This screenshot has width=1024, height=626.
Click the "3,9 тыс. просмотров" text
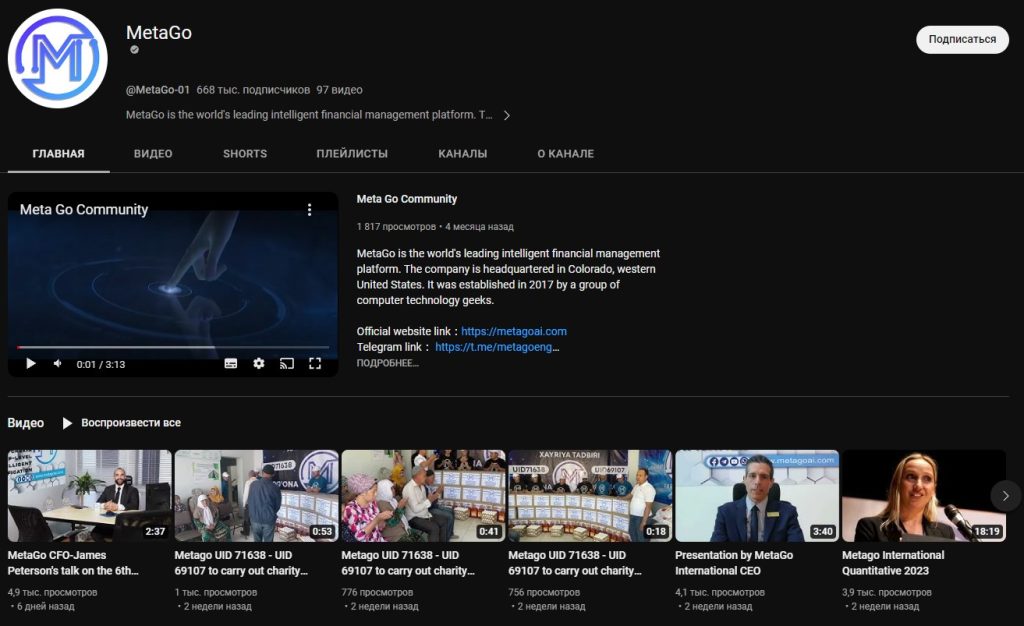pyautogui.click(x=887, y=593)
